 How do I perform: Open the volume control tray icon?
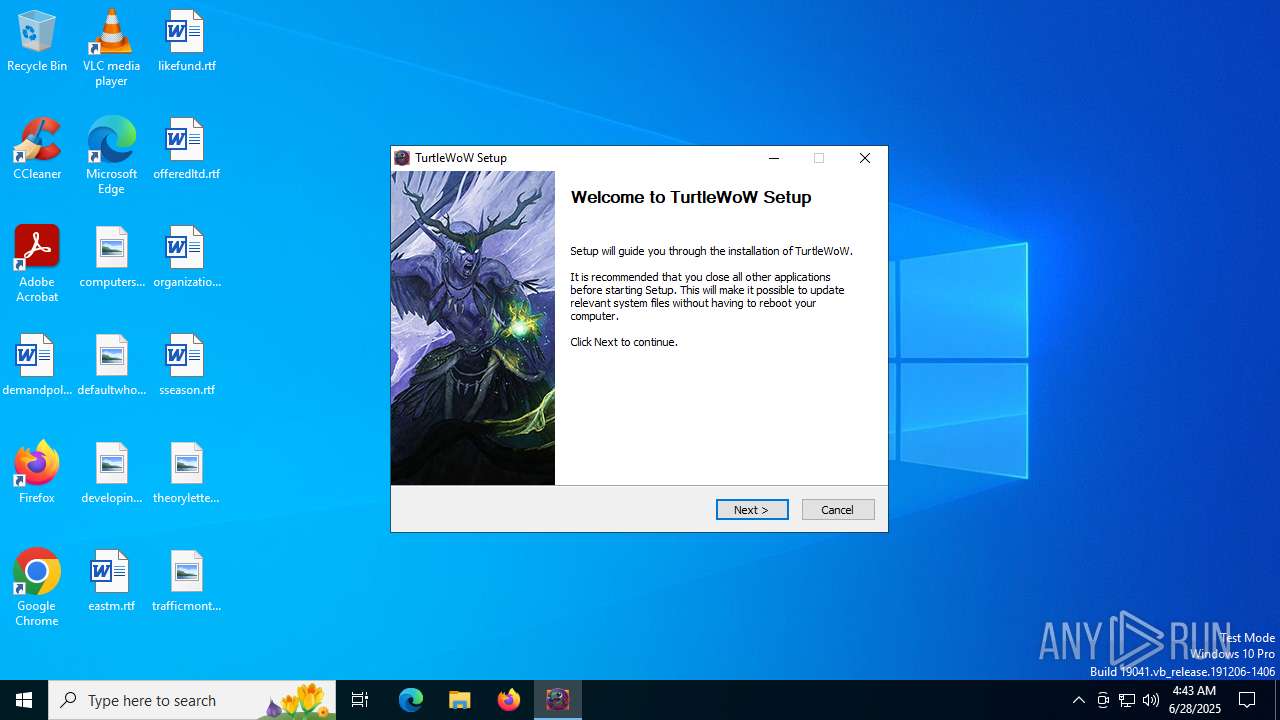coord(1151,700)
